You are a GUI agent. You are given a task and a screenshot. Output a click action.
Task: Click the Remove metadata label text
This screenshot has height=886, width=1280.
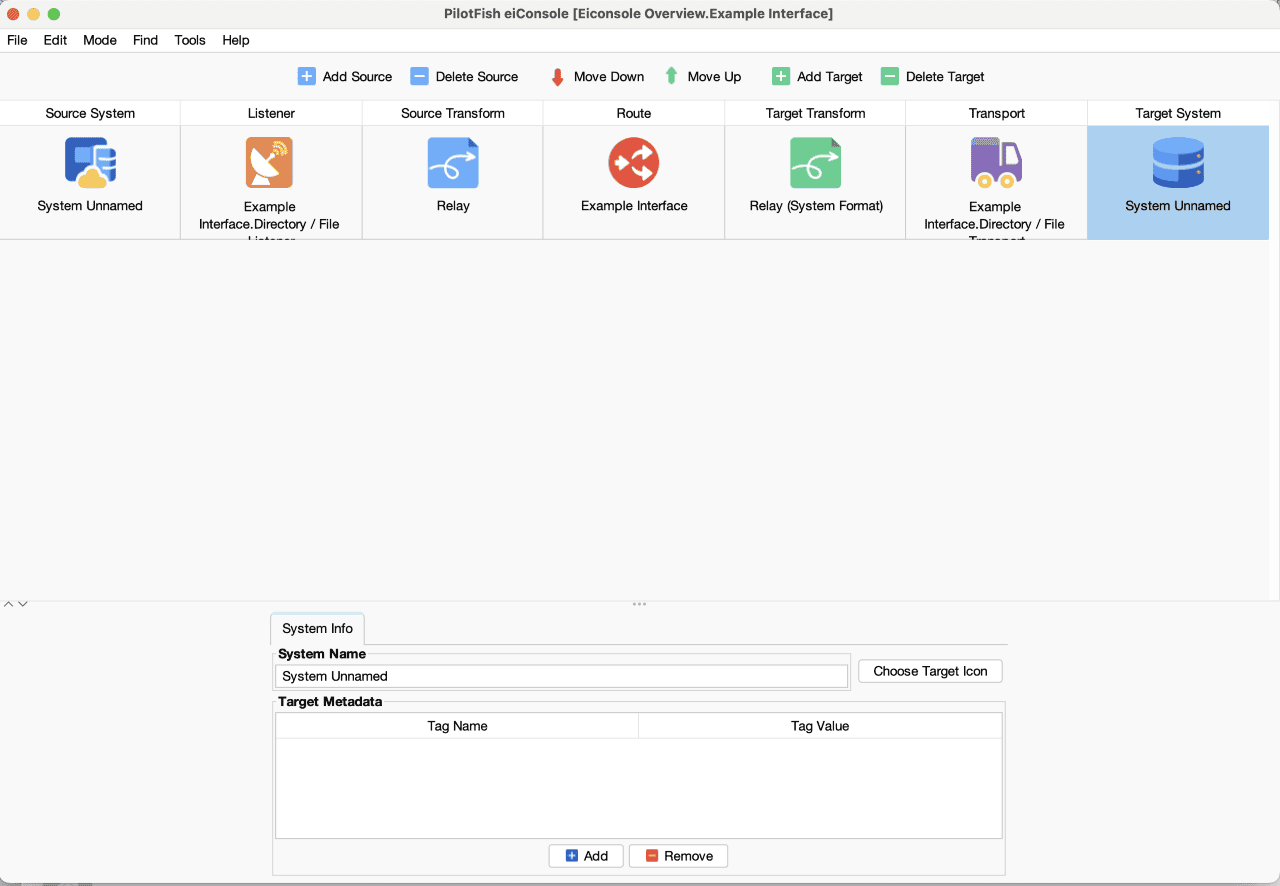(689, 856)
